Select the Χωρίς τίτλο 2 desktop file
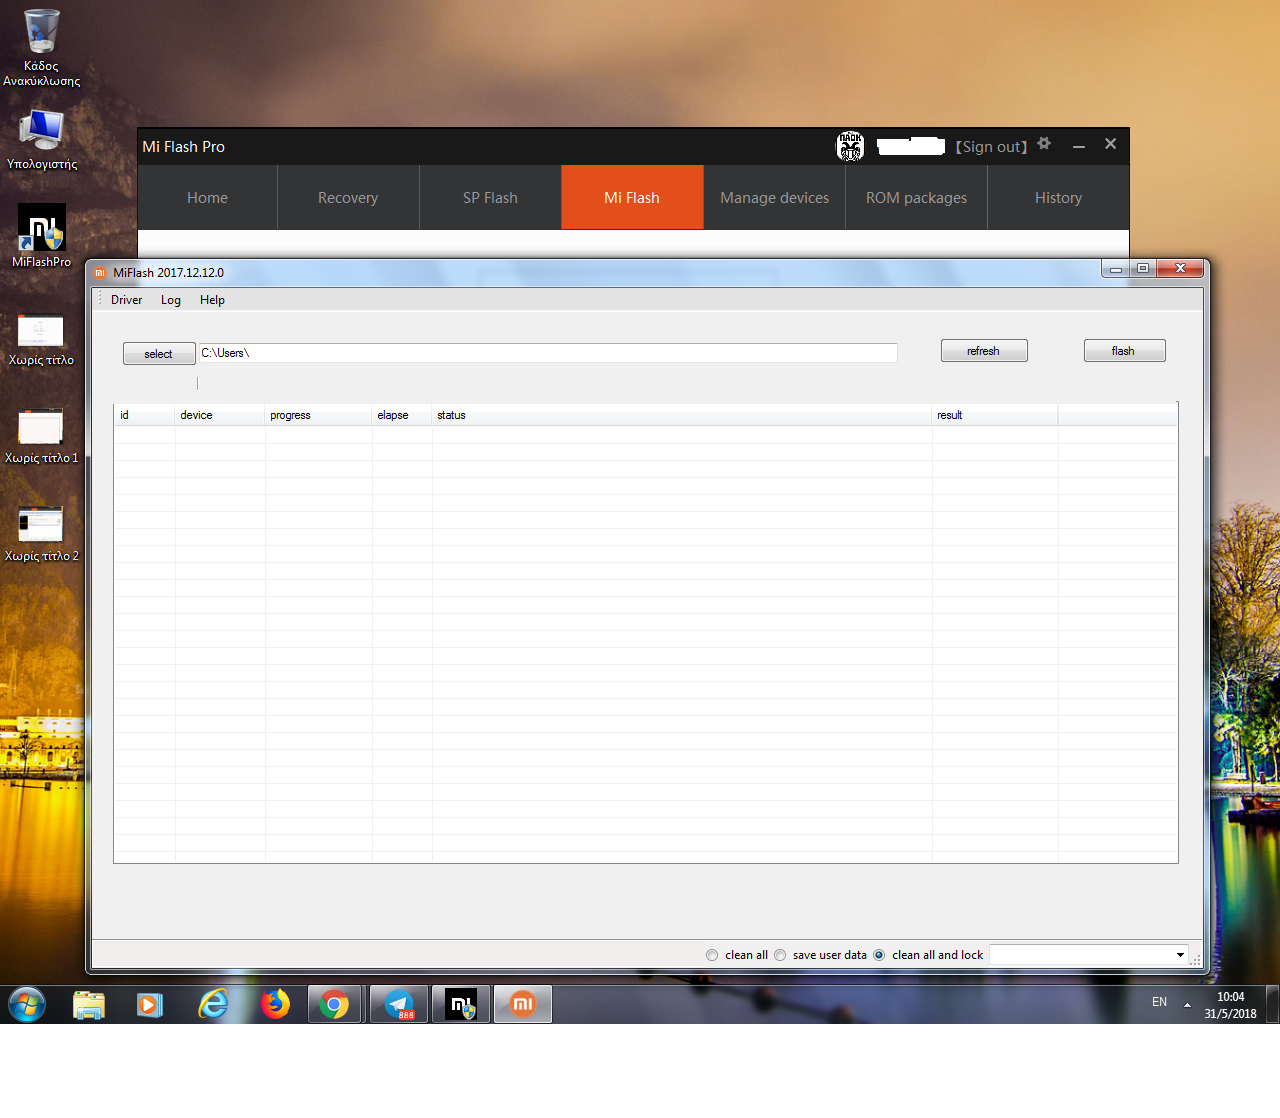The image size is (1280, 1118). point(41,535)
